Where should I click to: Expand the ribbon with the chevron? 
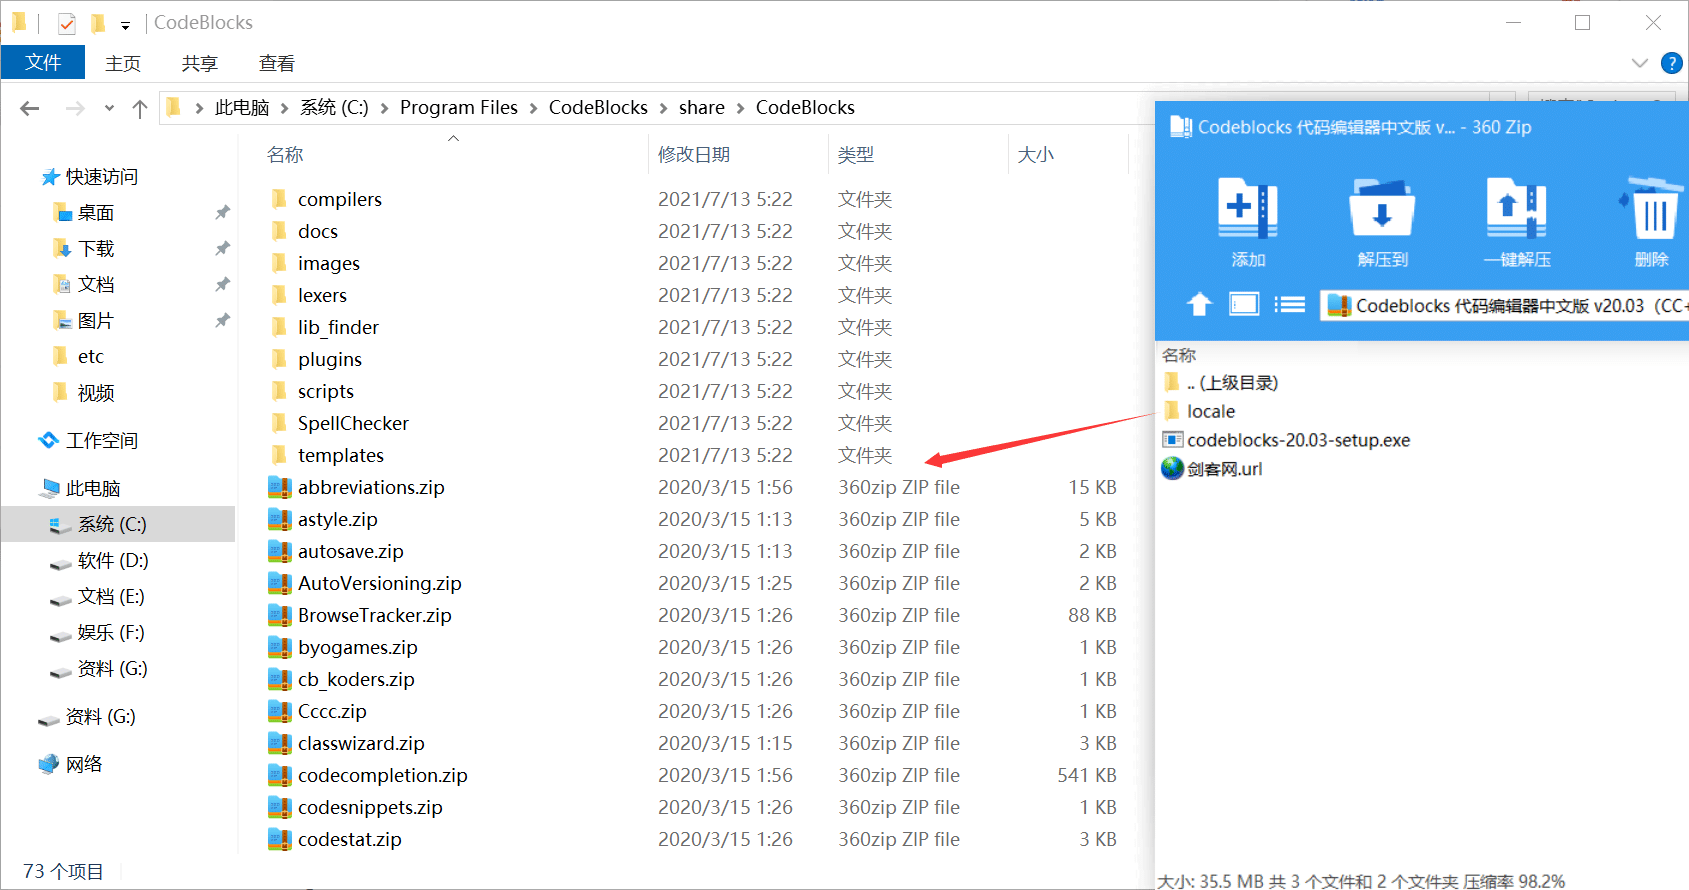point(1640,63)
